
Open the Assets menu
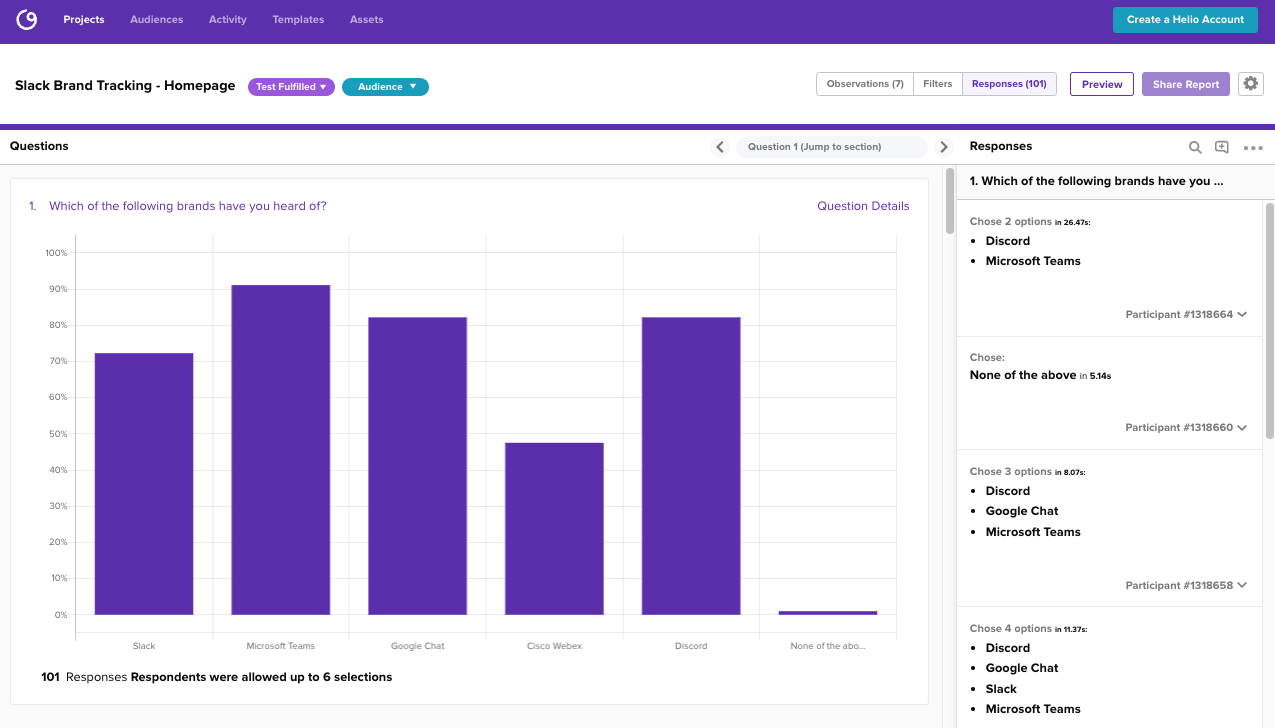pos(367,20)
